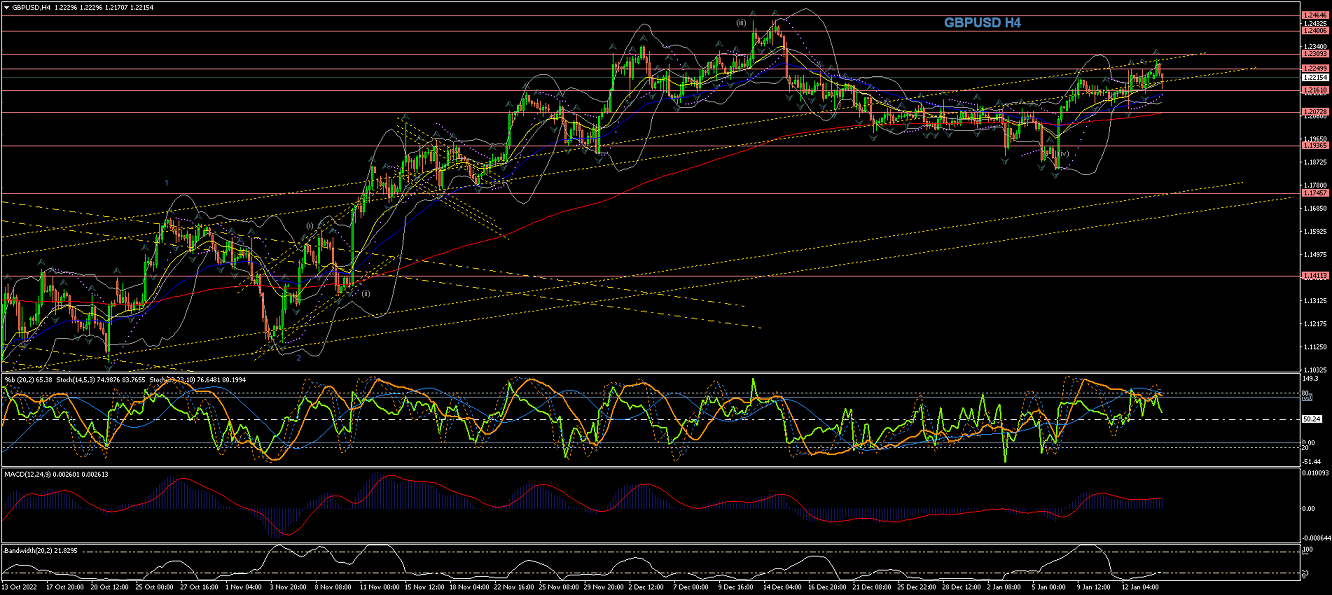The width and height of the screenshot is (1332, 595).
Task: Click the 1.24646 price level tag
Action: pos(1314,15)
